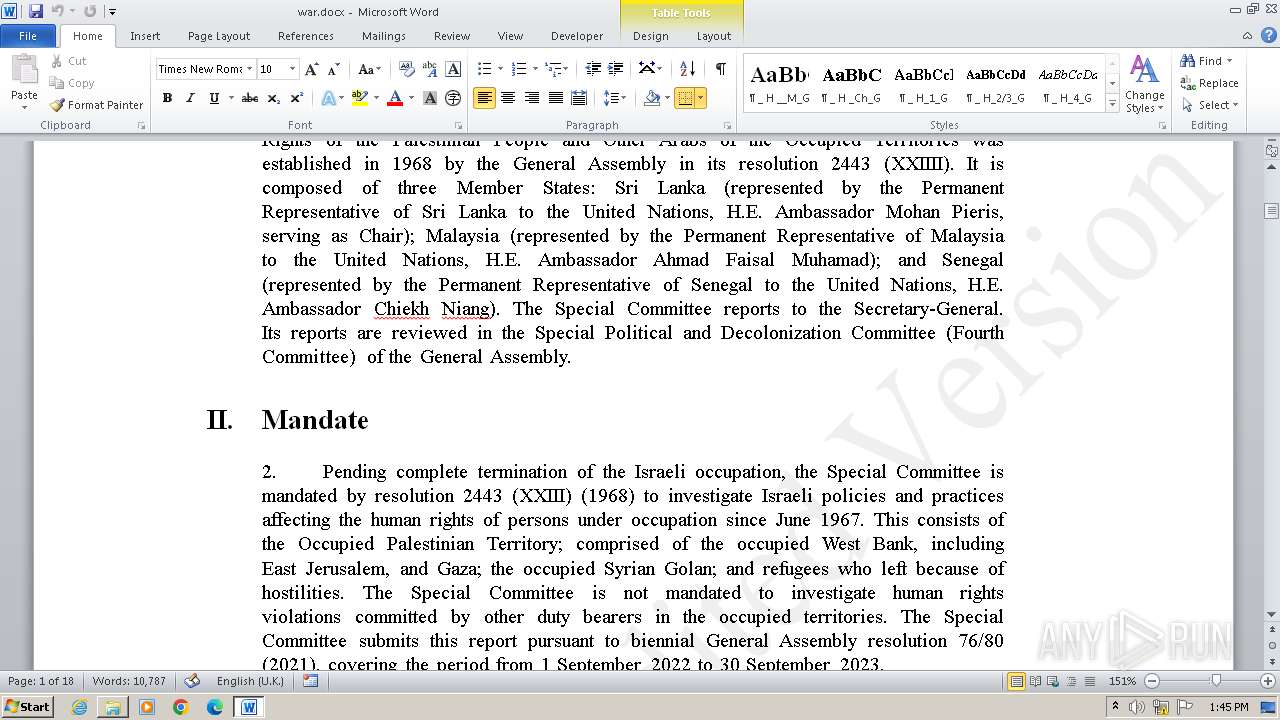Viewport: 1280px width, 720px height.
Task: Decrease the paragraph indent
Action: tap(593, 69)
